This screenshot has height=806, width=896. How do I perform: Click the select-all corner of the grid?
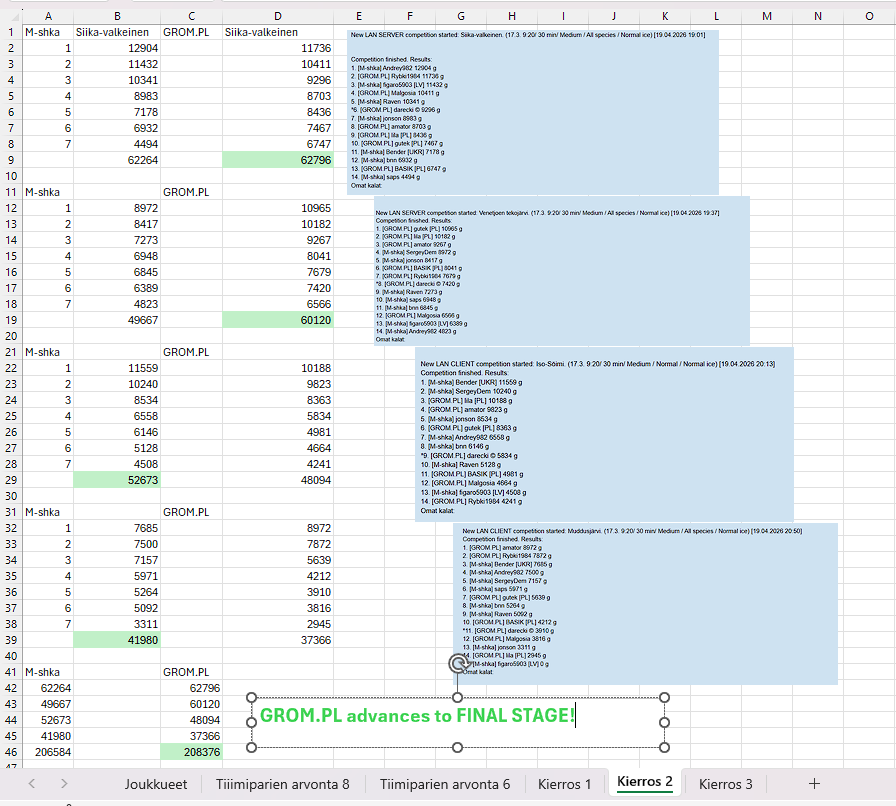[x=8, y=15]
